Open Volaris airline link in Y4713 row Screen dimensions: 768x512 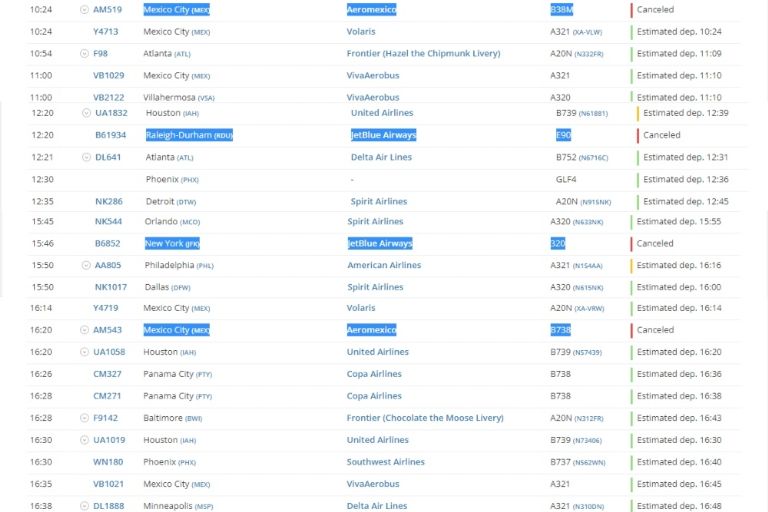tap(360, 31)
